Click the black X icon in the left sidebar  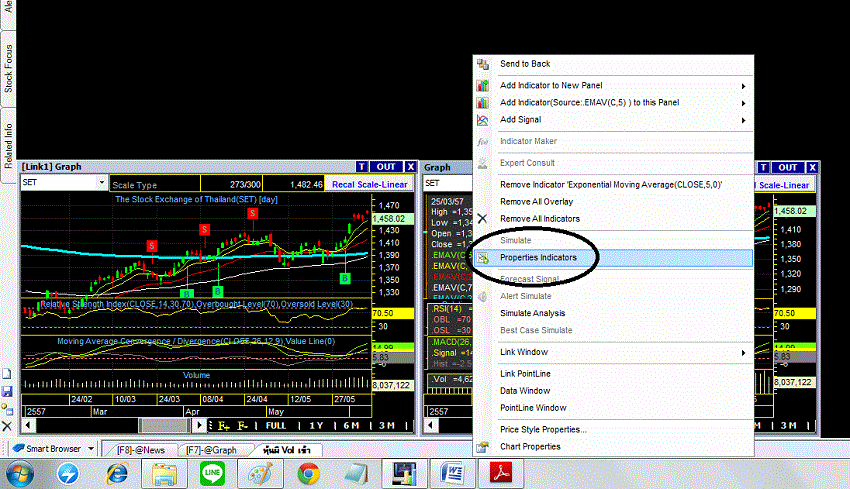[7, 426]
